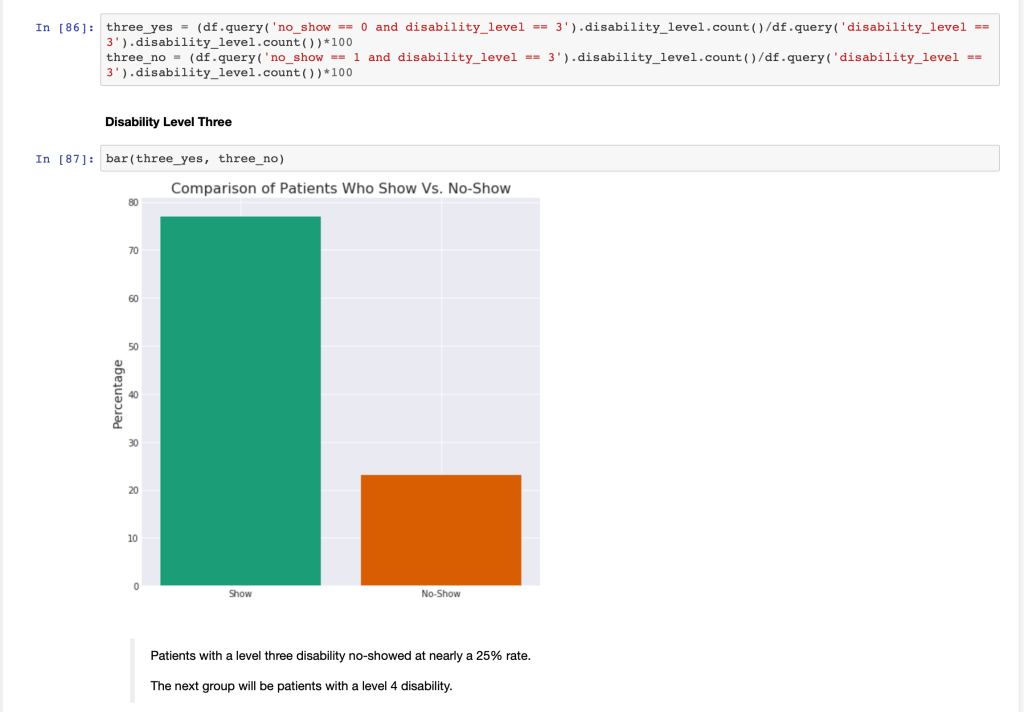
Task: Click the chart title Comparison of Patients
Action: [x=340, y=188]
